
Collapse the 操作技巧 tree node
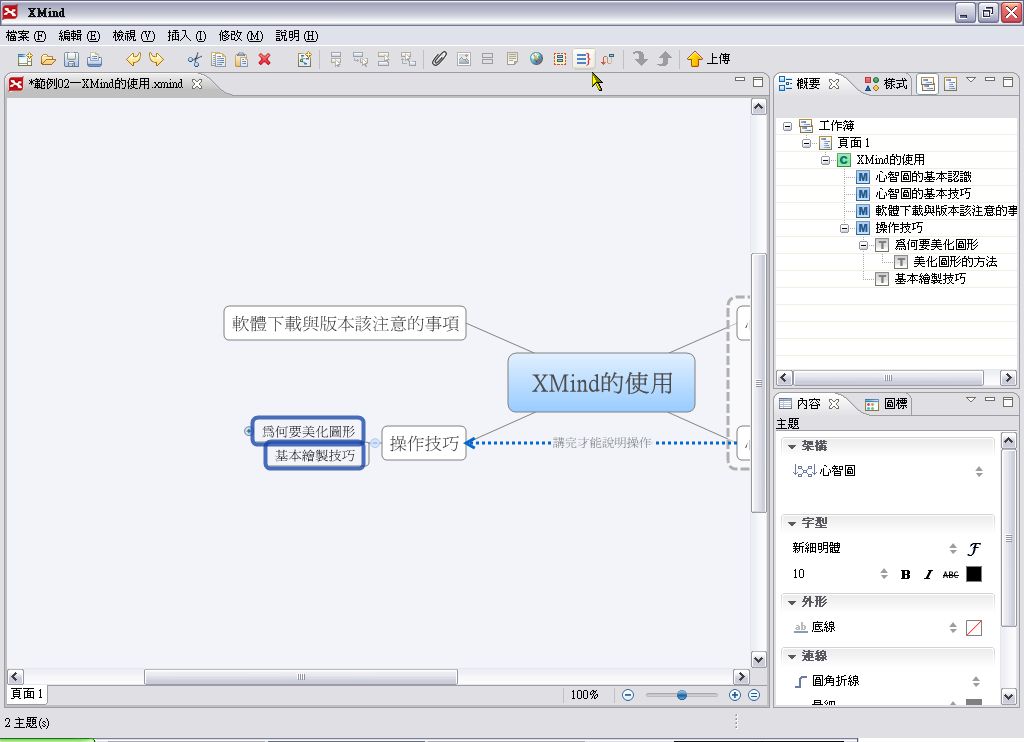[x=844, y=228]
